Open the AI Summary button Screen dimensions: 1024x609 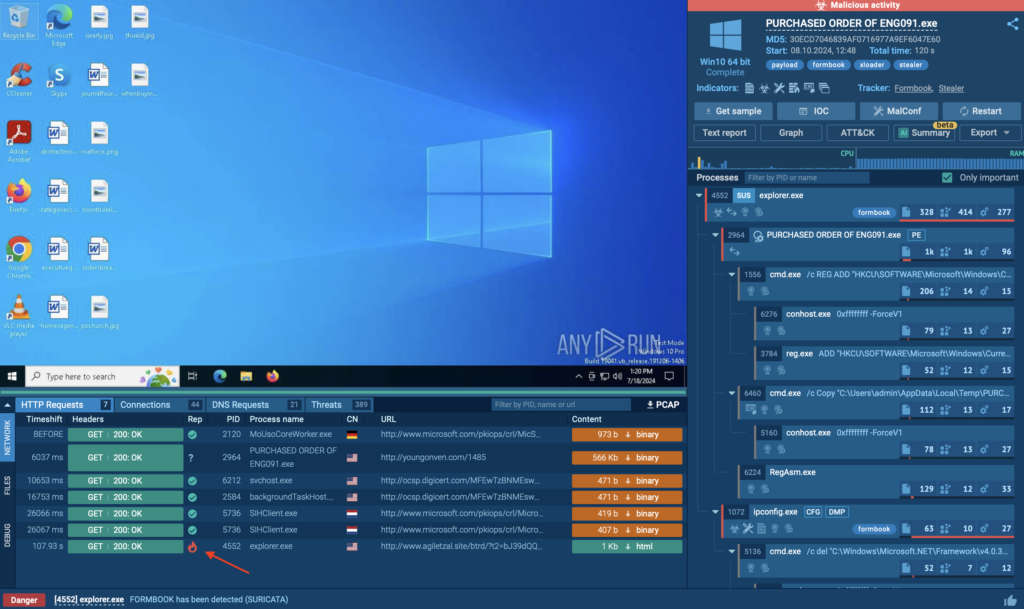pyautogui.click(x=924, y=133)
